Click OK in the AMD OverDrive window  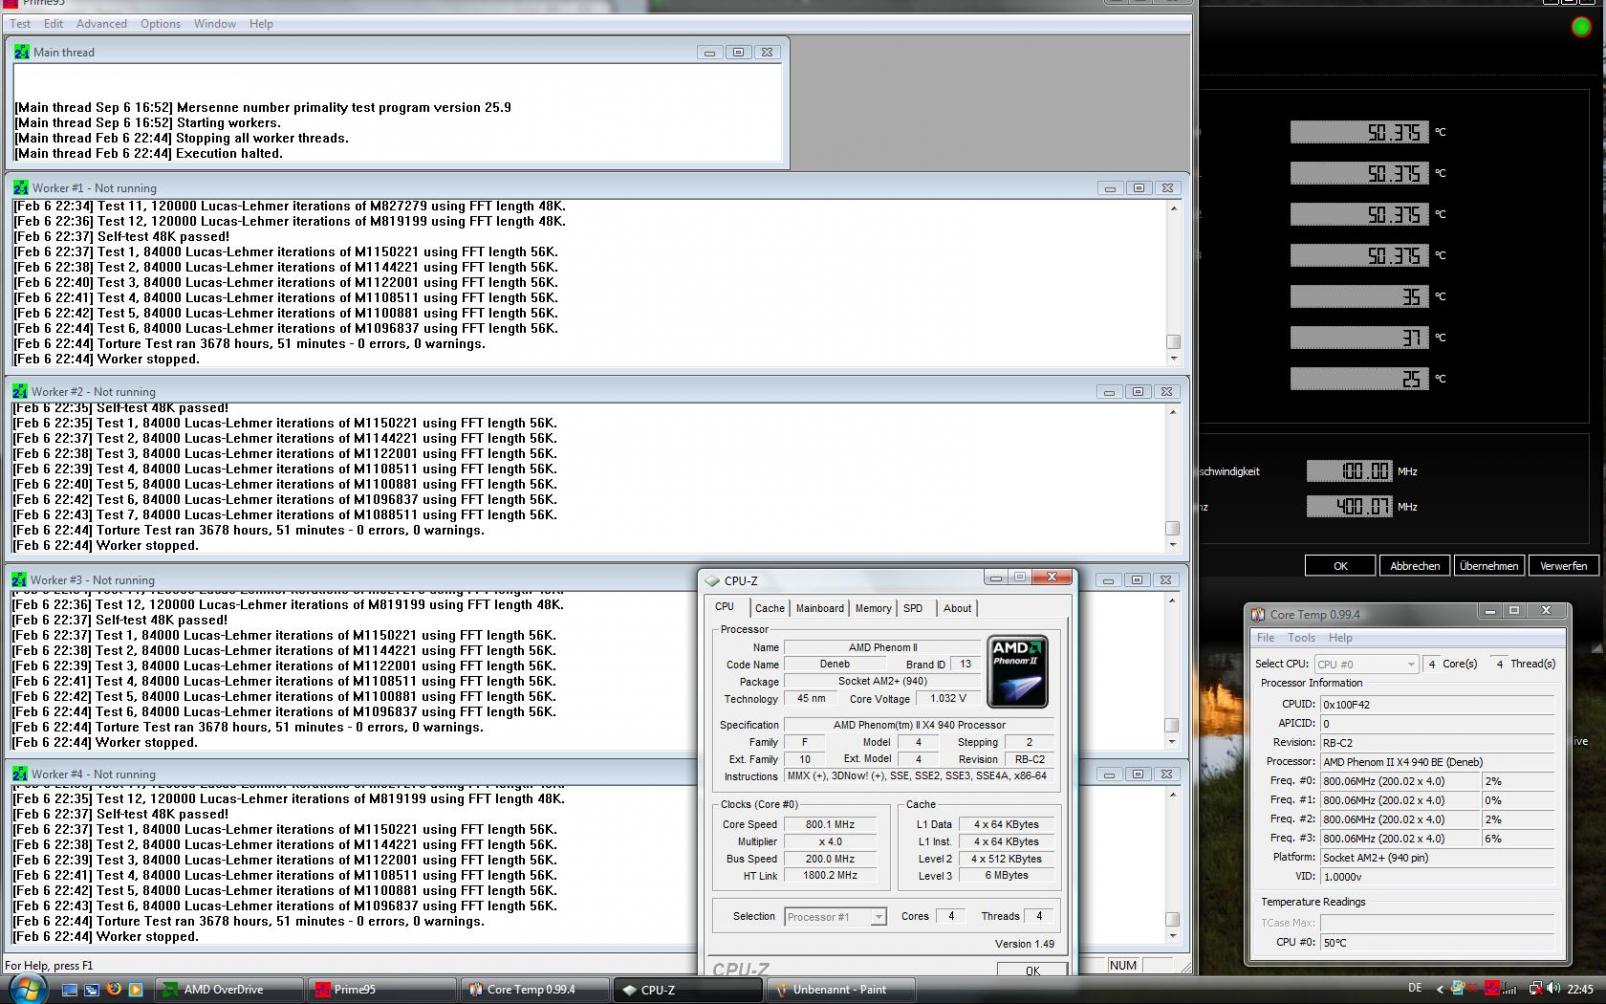pyautogui.click(x=1340, y=566)
